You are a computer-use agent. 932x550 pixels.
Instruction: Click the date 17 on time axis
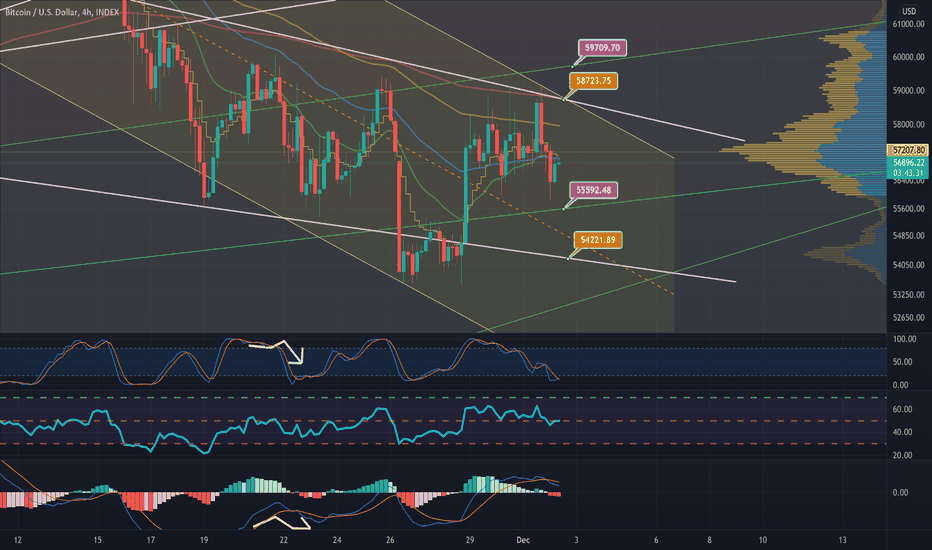click(x=150, y=540)
